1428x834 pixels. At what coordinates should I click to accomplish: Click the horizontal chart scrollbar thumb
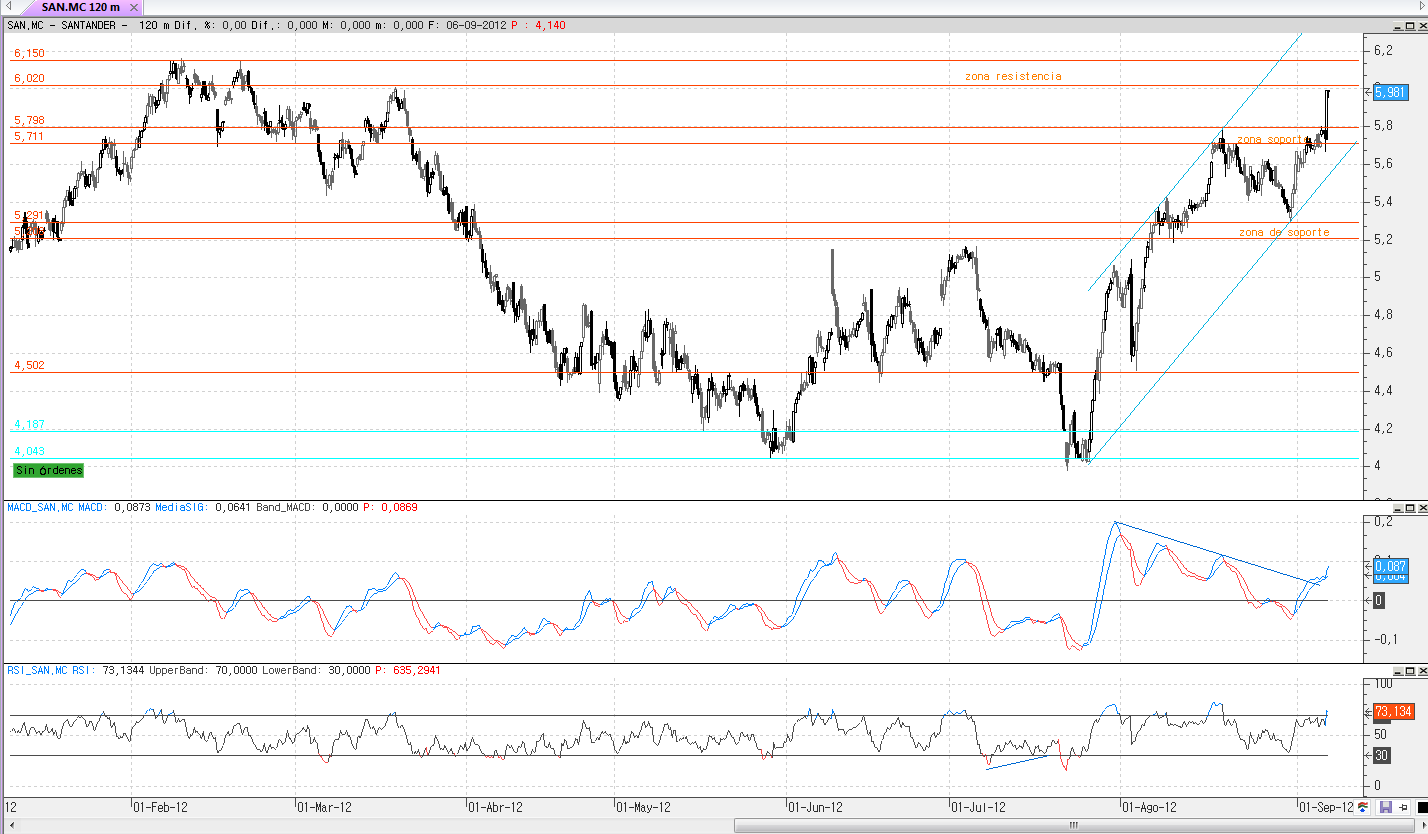[x=1074, y=826]
